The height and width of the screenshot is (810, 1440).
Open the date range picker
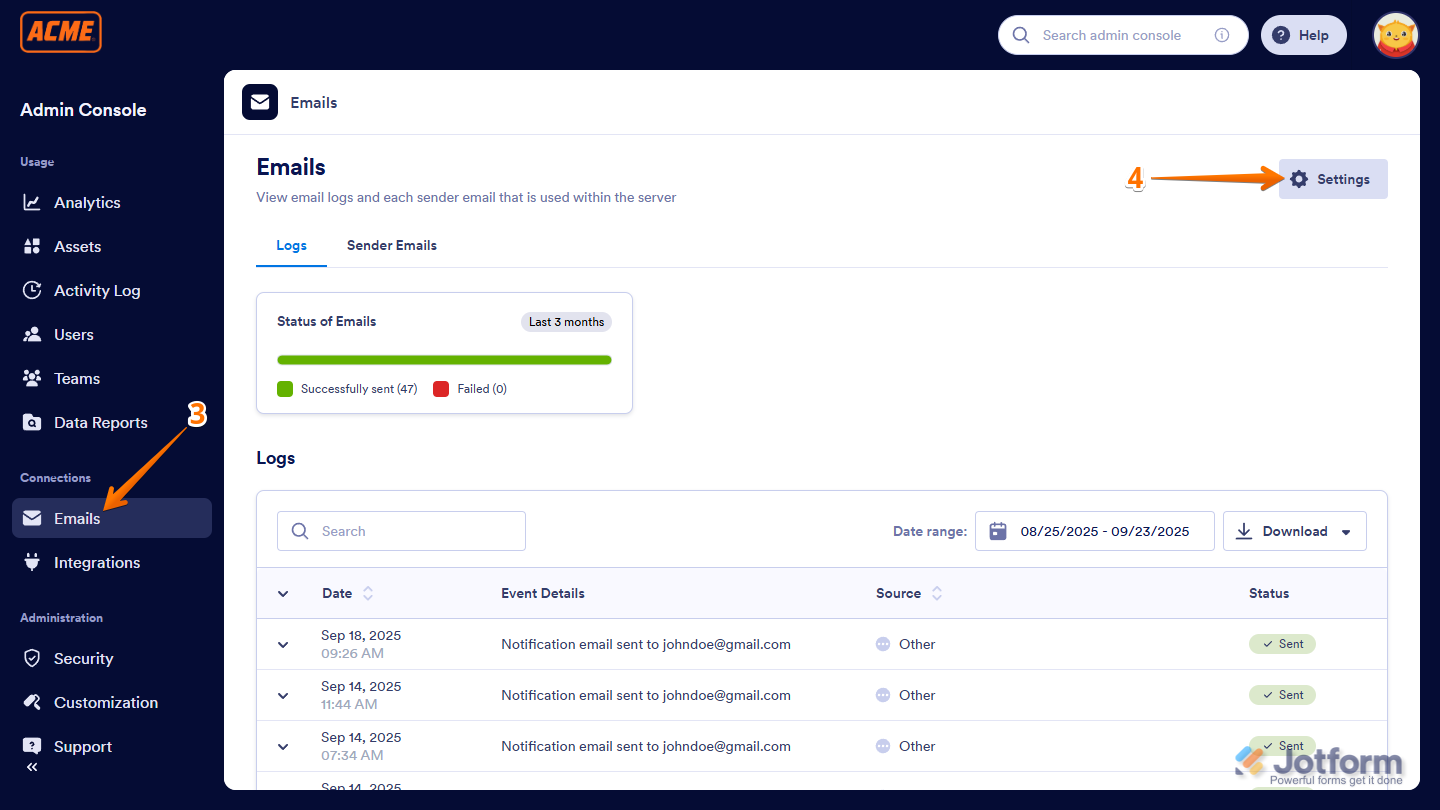(1094, 531)
